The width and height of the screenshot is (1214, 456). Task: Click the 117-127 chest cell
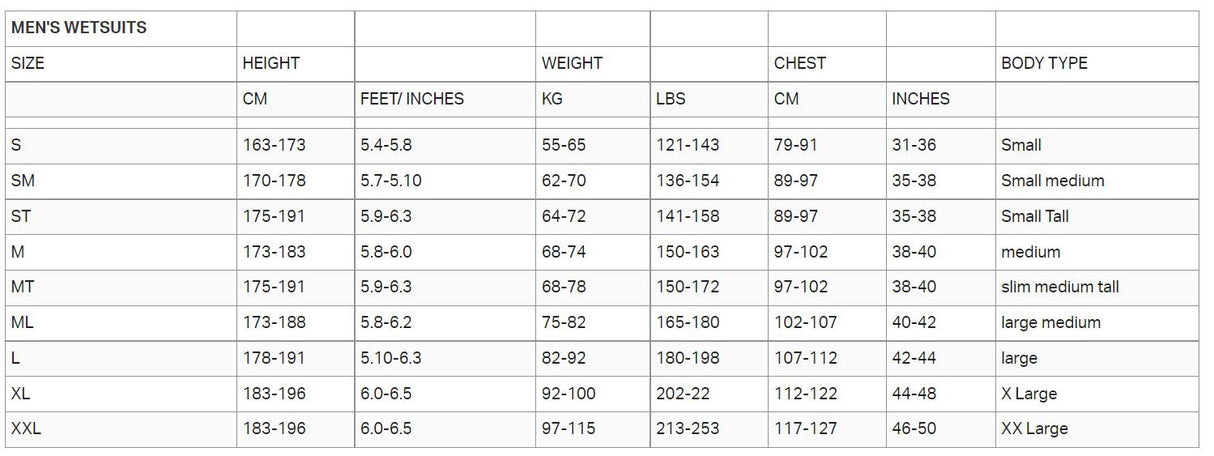point(806,429)
